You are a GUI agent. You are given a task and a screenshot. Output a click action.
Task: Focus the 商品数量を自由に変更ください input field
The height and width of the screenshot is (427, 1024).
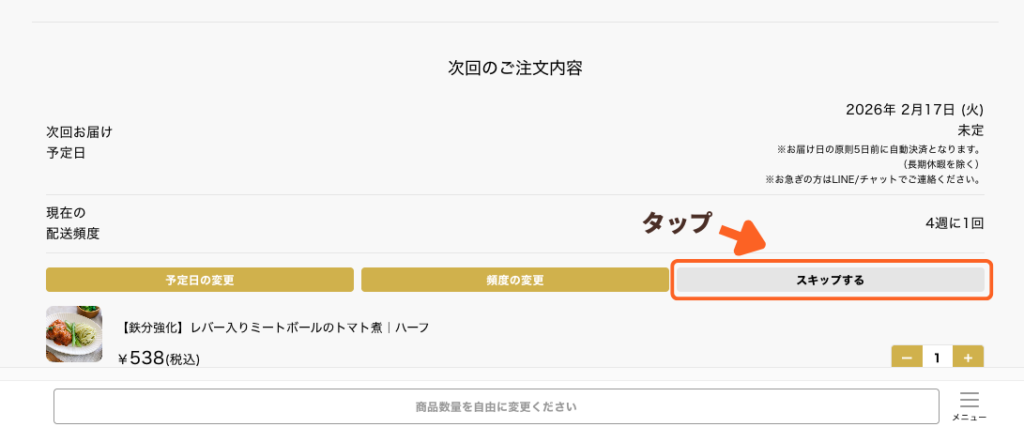coord(496,407)
